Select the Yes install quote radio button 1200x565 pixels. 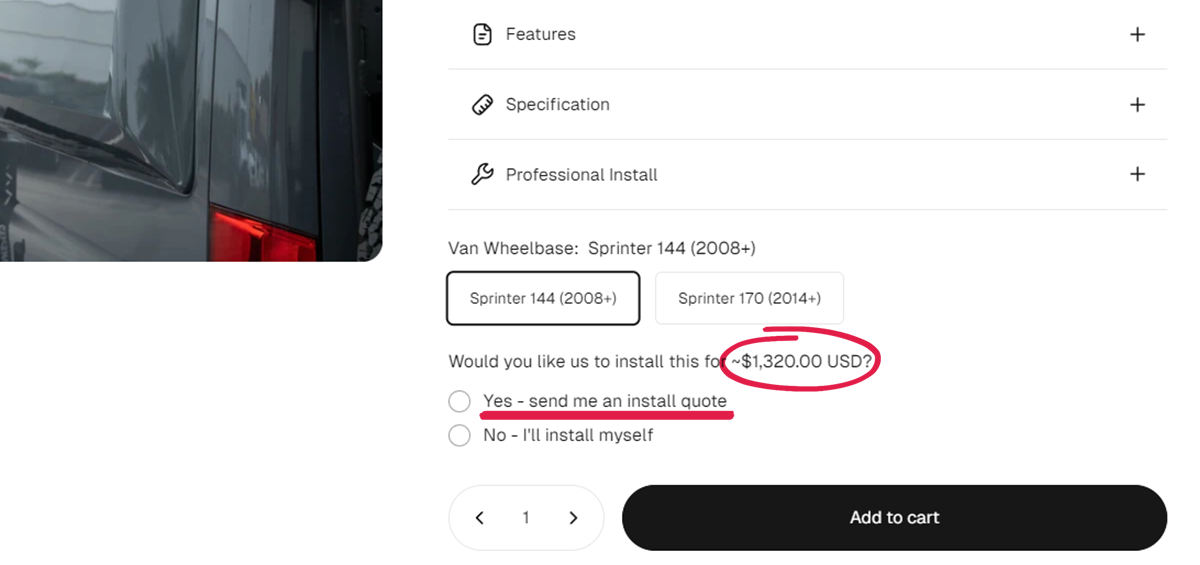coord(459,401)
